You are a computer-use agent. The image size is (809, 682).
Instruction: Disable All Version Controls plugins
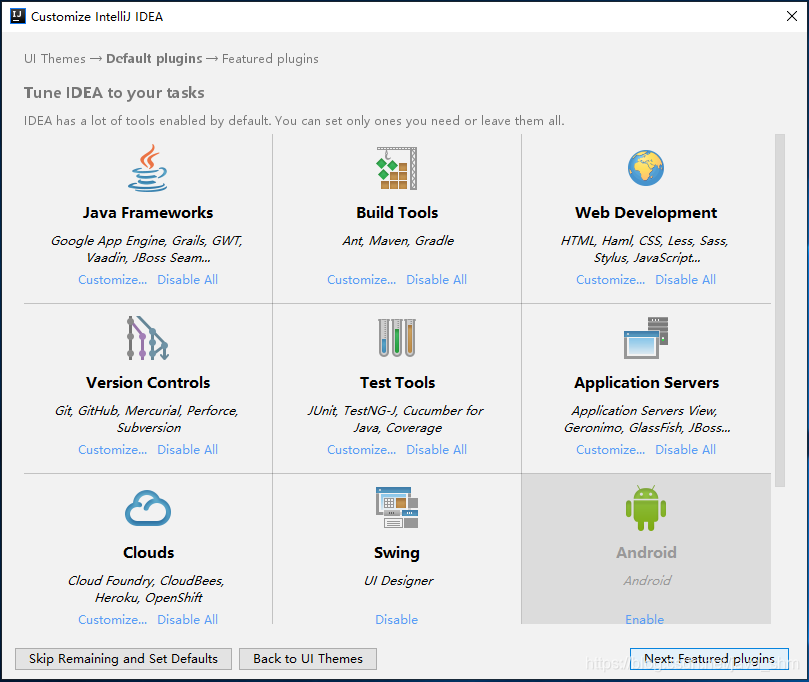(x=187, y=450)
